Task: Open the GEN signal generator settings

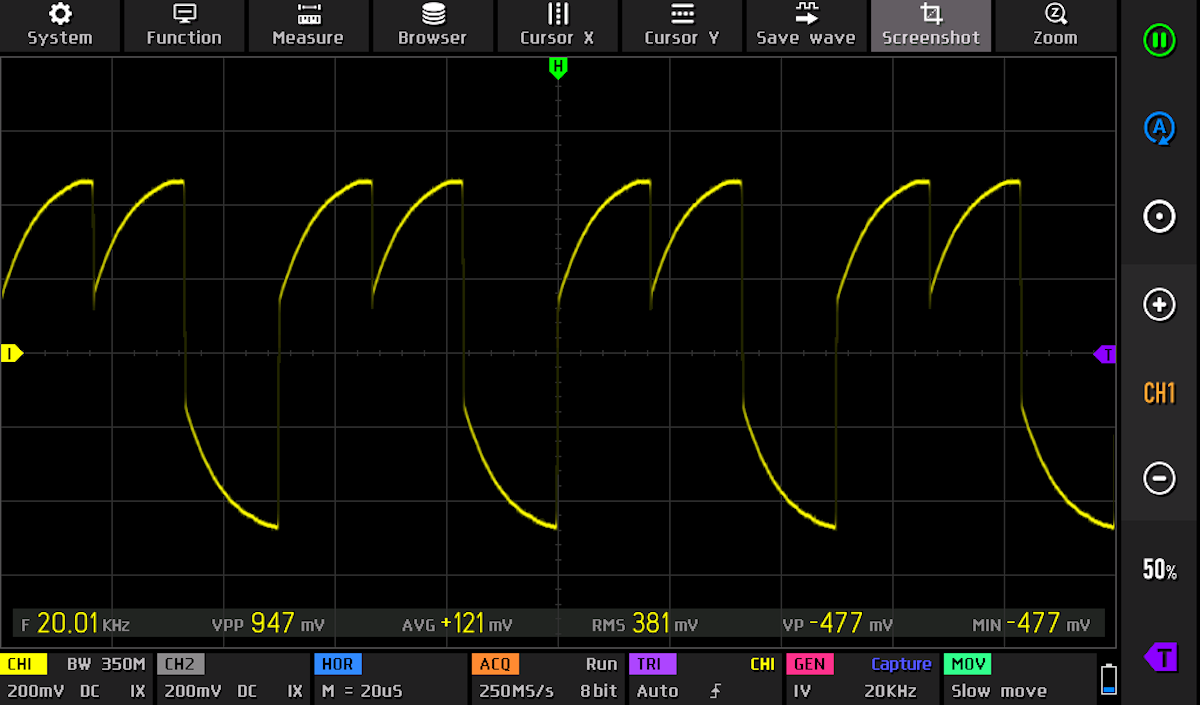Action: coord(861,678)
